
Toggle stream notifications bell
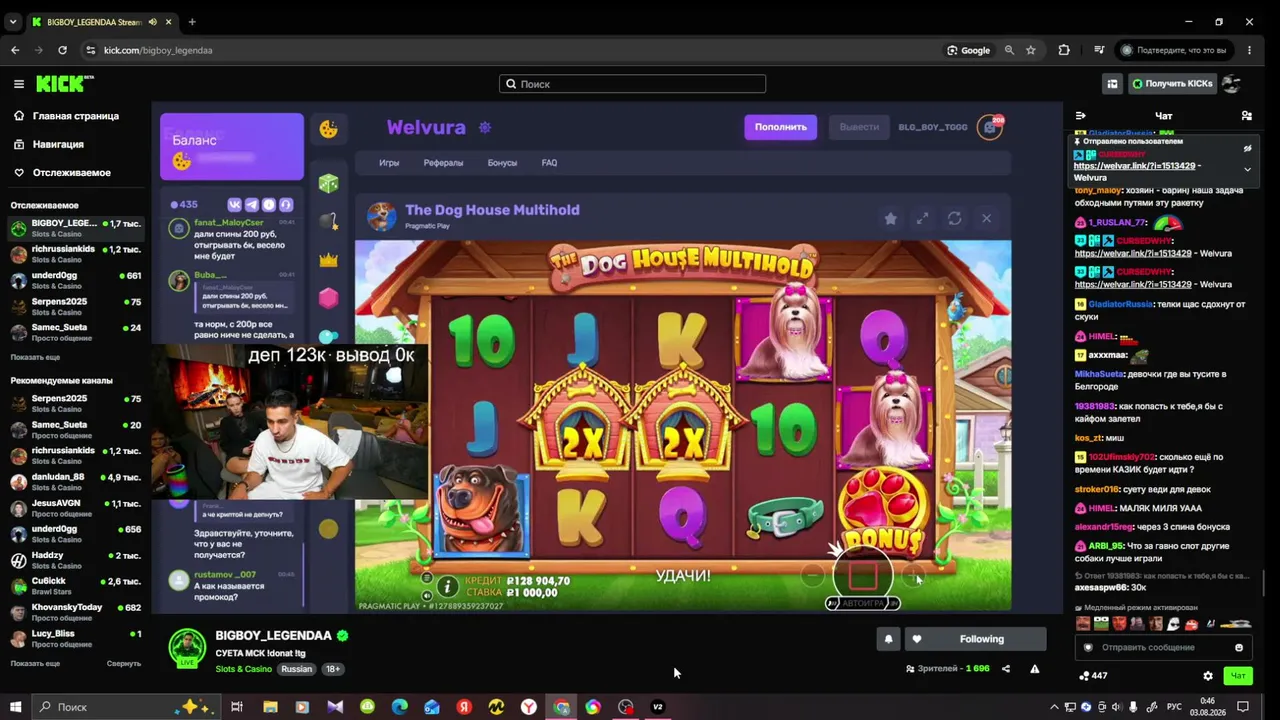coord(888,639)
